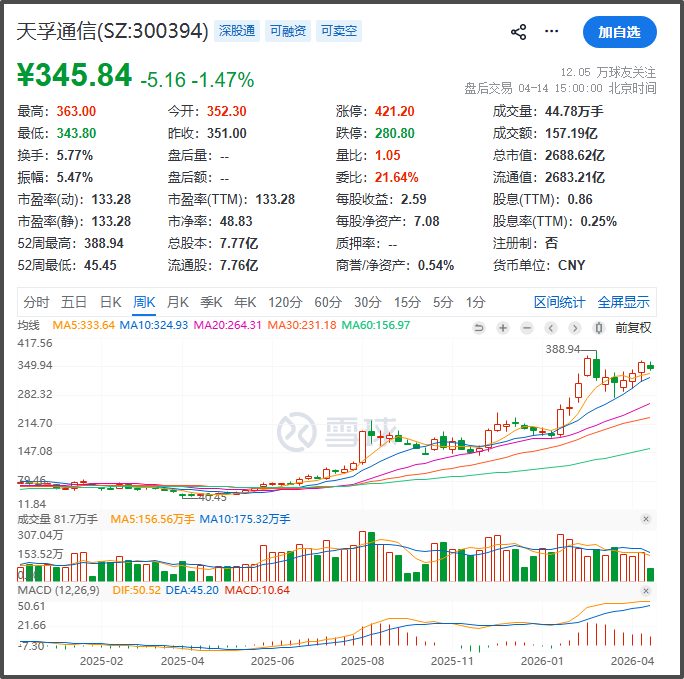Zoom out chart with minus icon
This screenshot has height=679, width=684.
tap(526, 328)
